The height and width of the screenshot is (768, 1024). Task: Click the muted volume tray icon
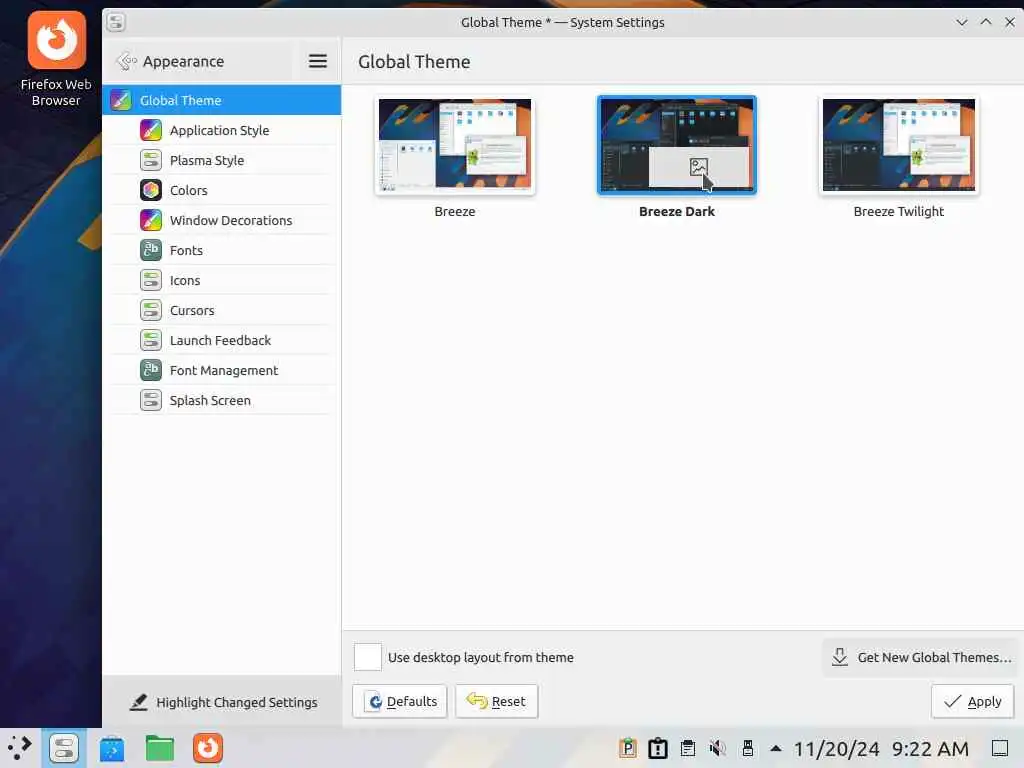tap(718, 748)
